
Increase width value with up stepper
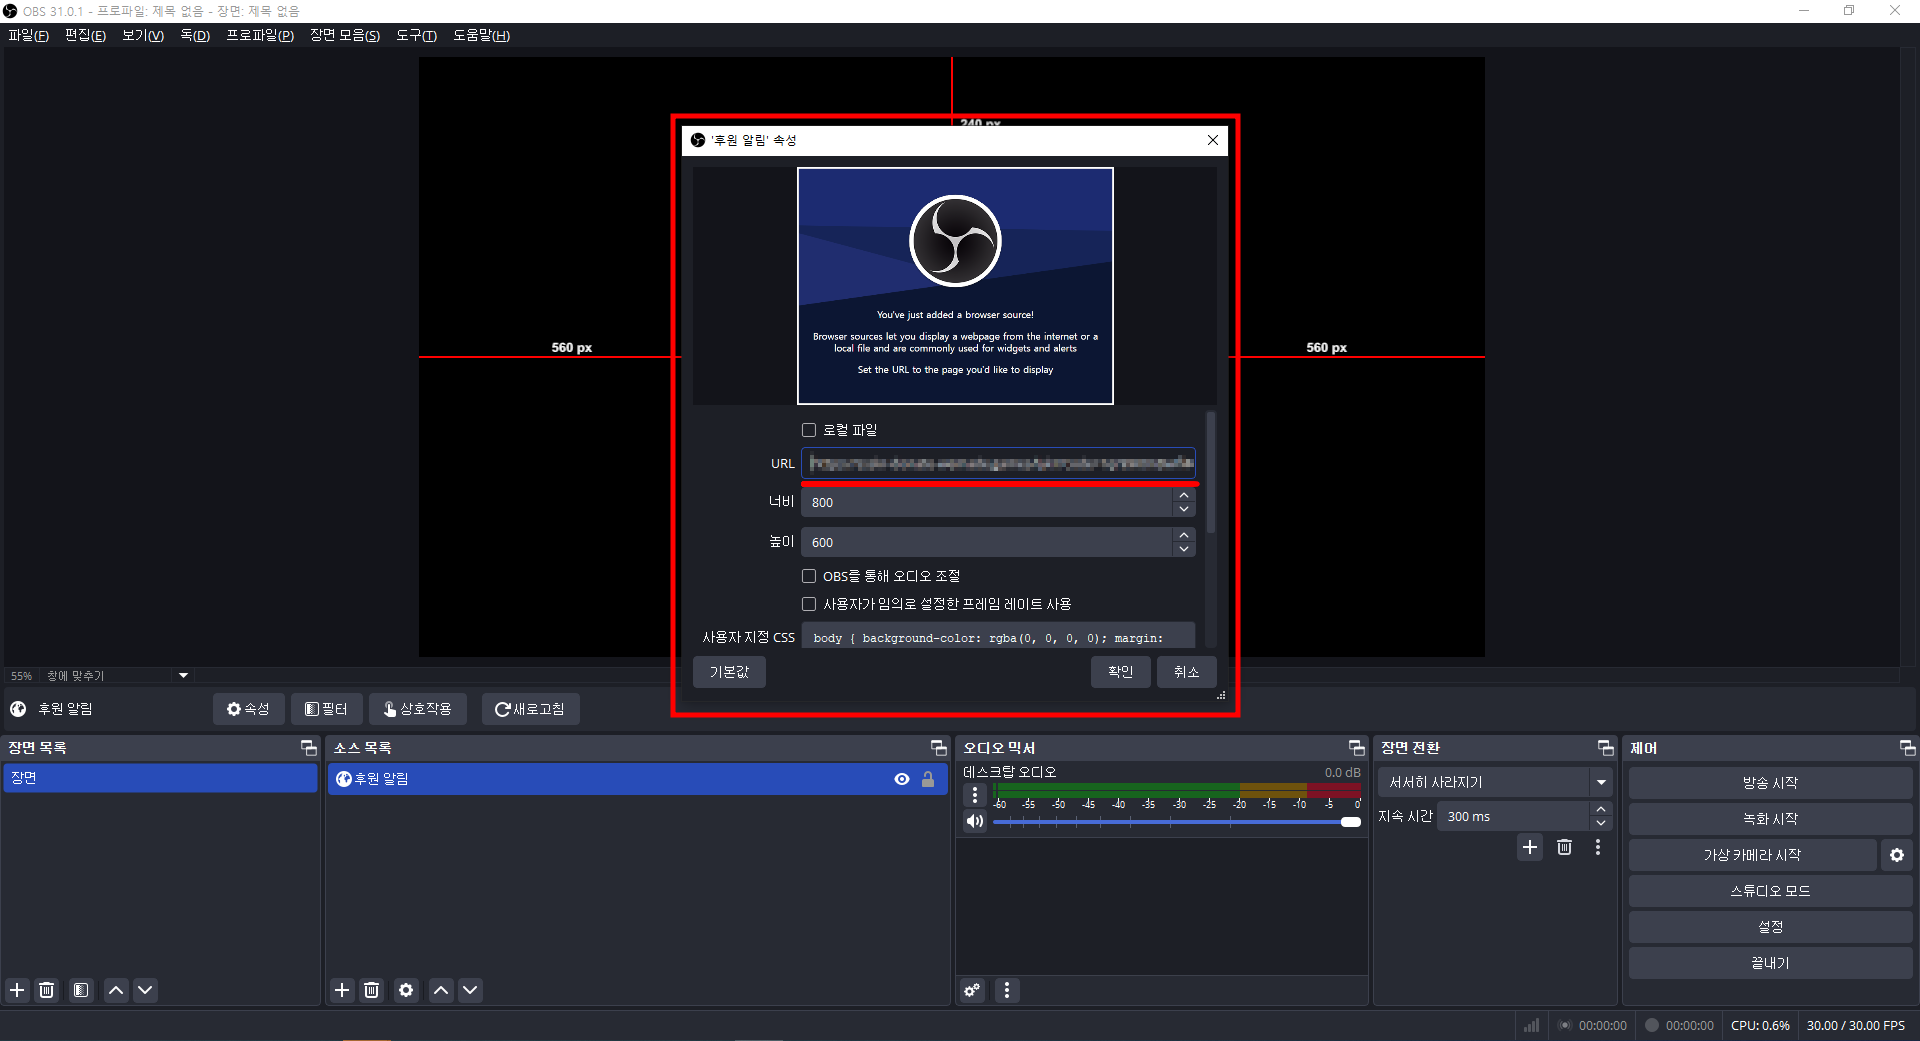click(x=1184, y=496)
